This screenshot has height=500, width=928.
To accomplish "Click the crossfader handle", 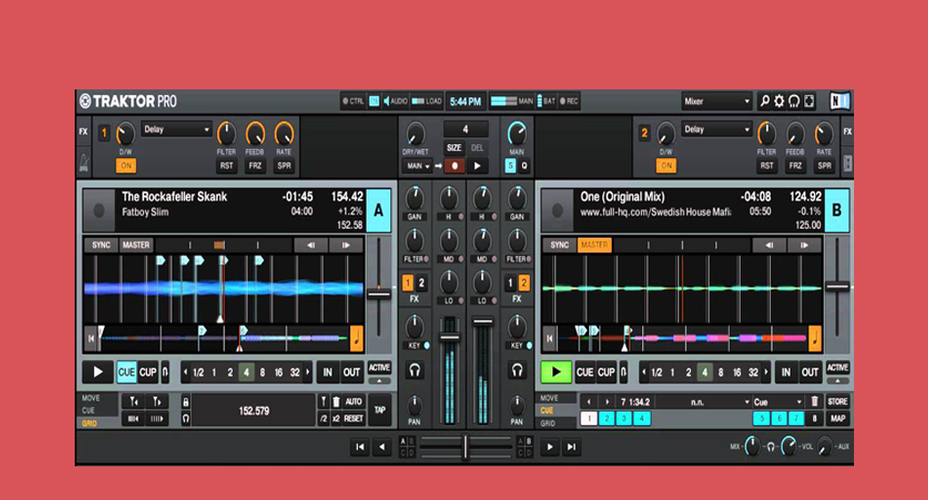I will point(465,447).
